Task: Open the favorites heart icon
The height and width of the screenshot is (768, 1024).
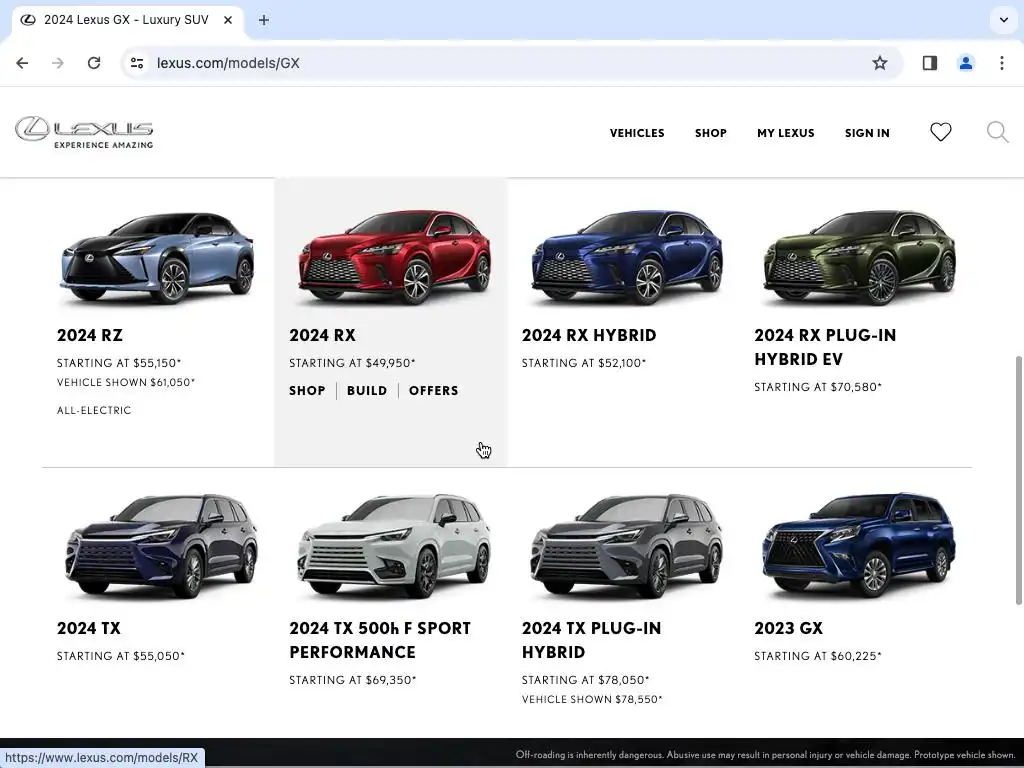Action: point(940,132)
